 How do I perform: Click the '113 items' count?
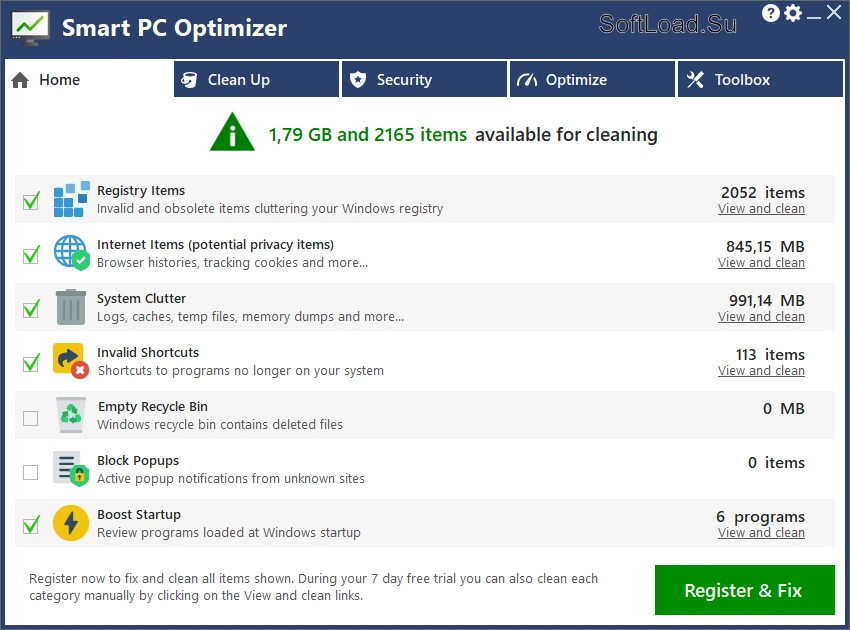[770, 355]
